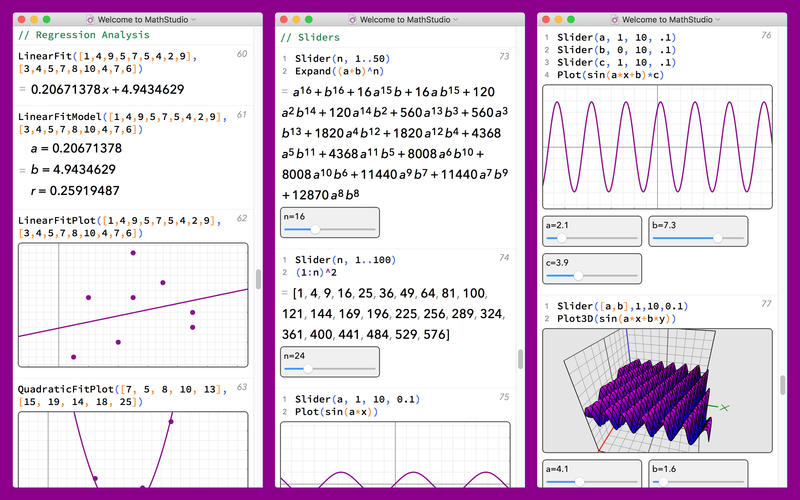Click entry number 60 label

point(242,54)
